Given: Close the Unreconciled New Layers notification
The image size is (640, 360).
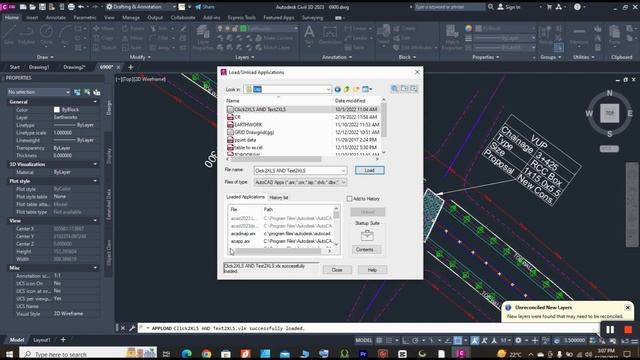Looking at the screenshot, I should tap(628, 307).
